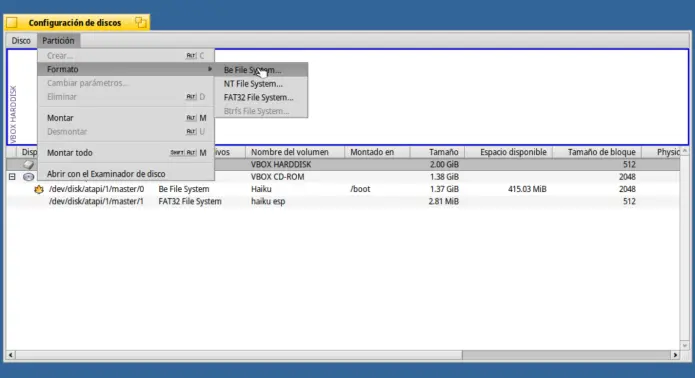Viewport: 695px width, 378px height.
Task: Sort by Espacio disponible column header
Action: [509, 152]
